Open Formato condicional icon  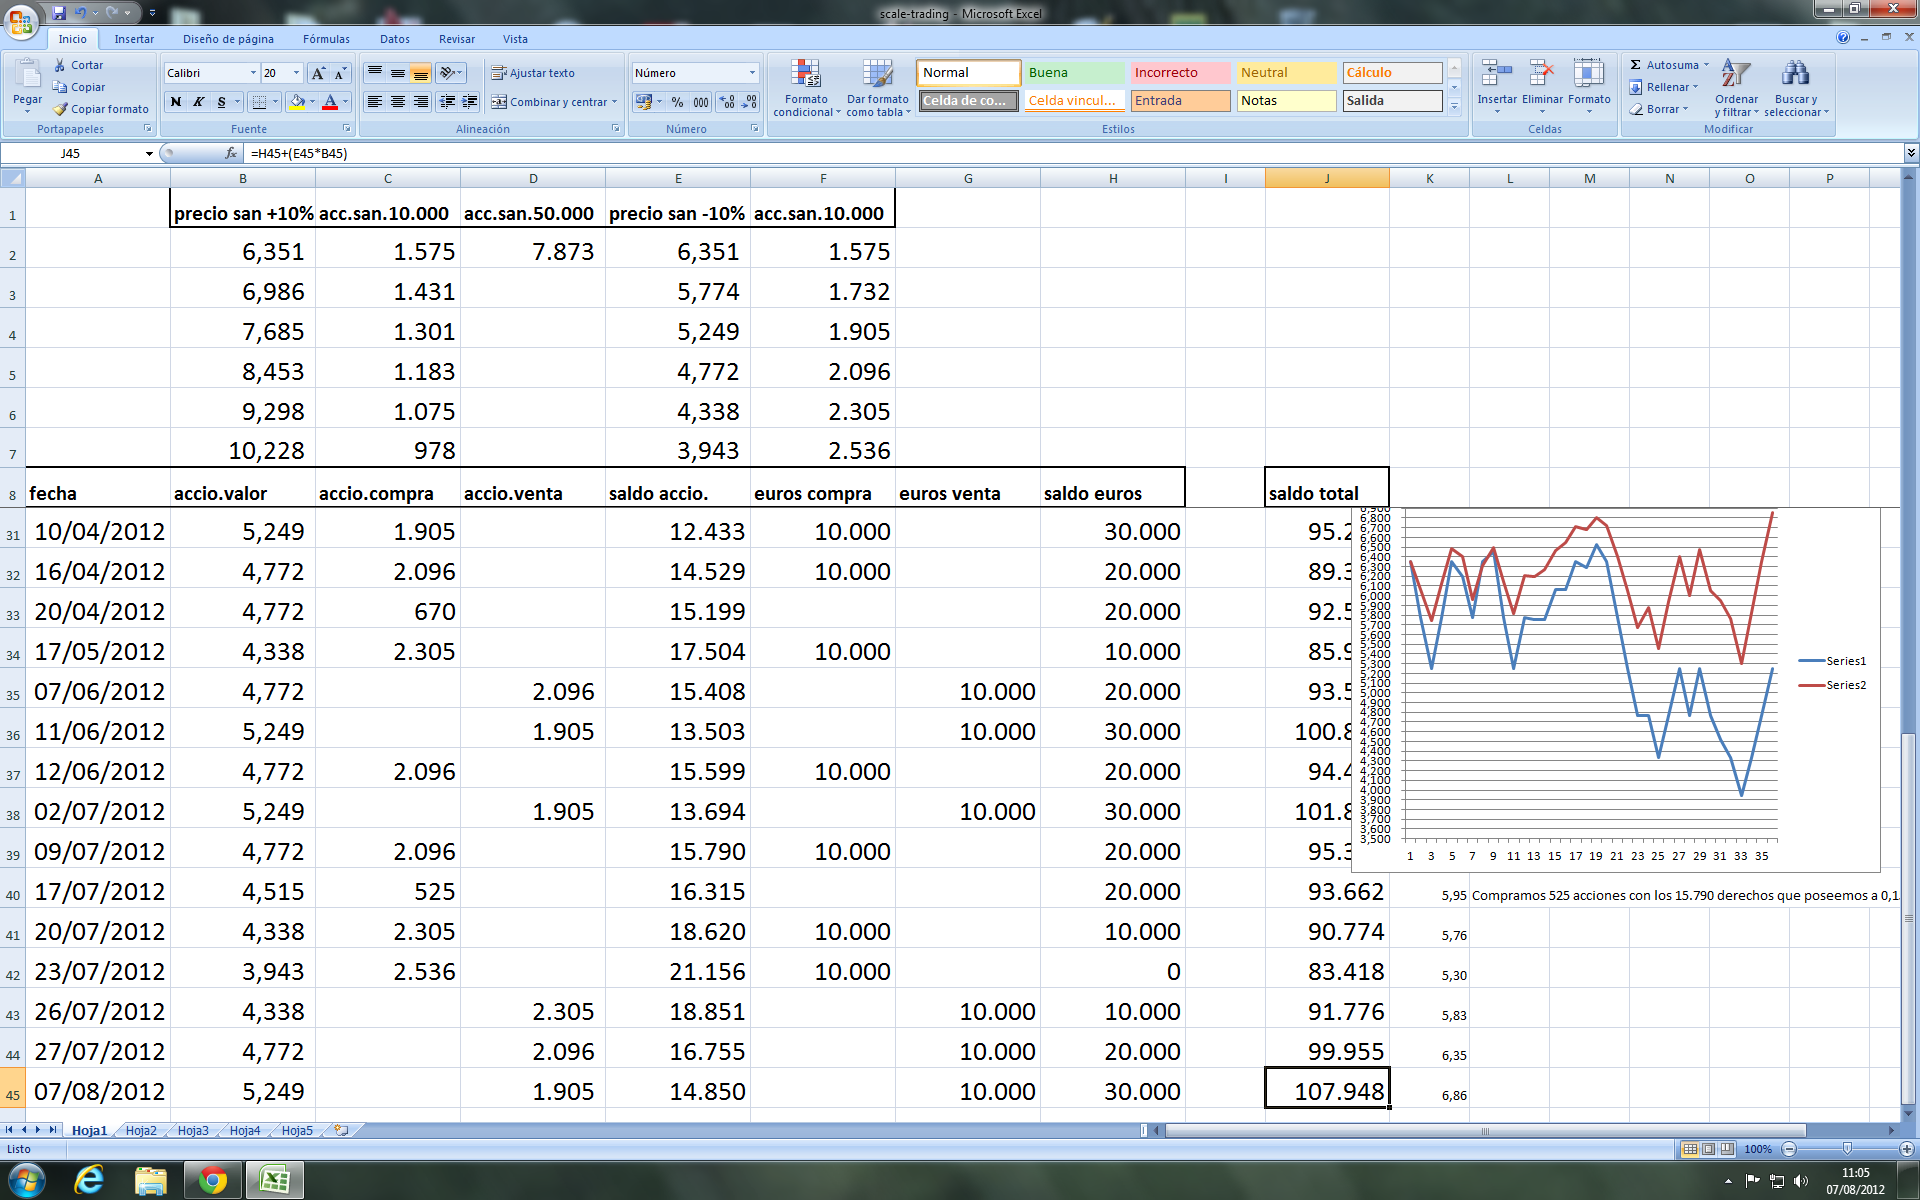click(x=806, y=75)
